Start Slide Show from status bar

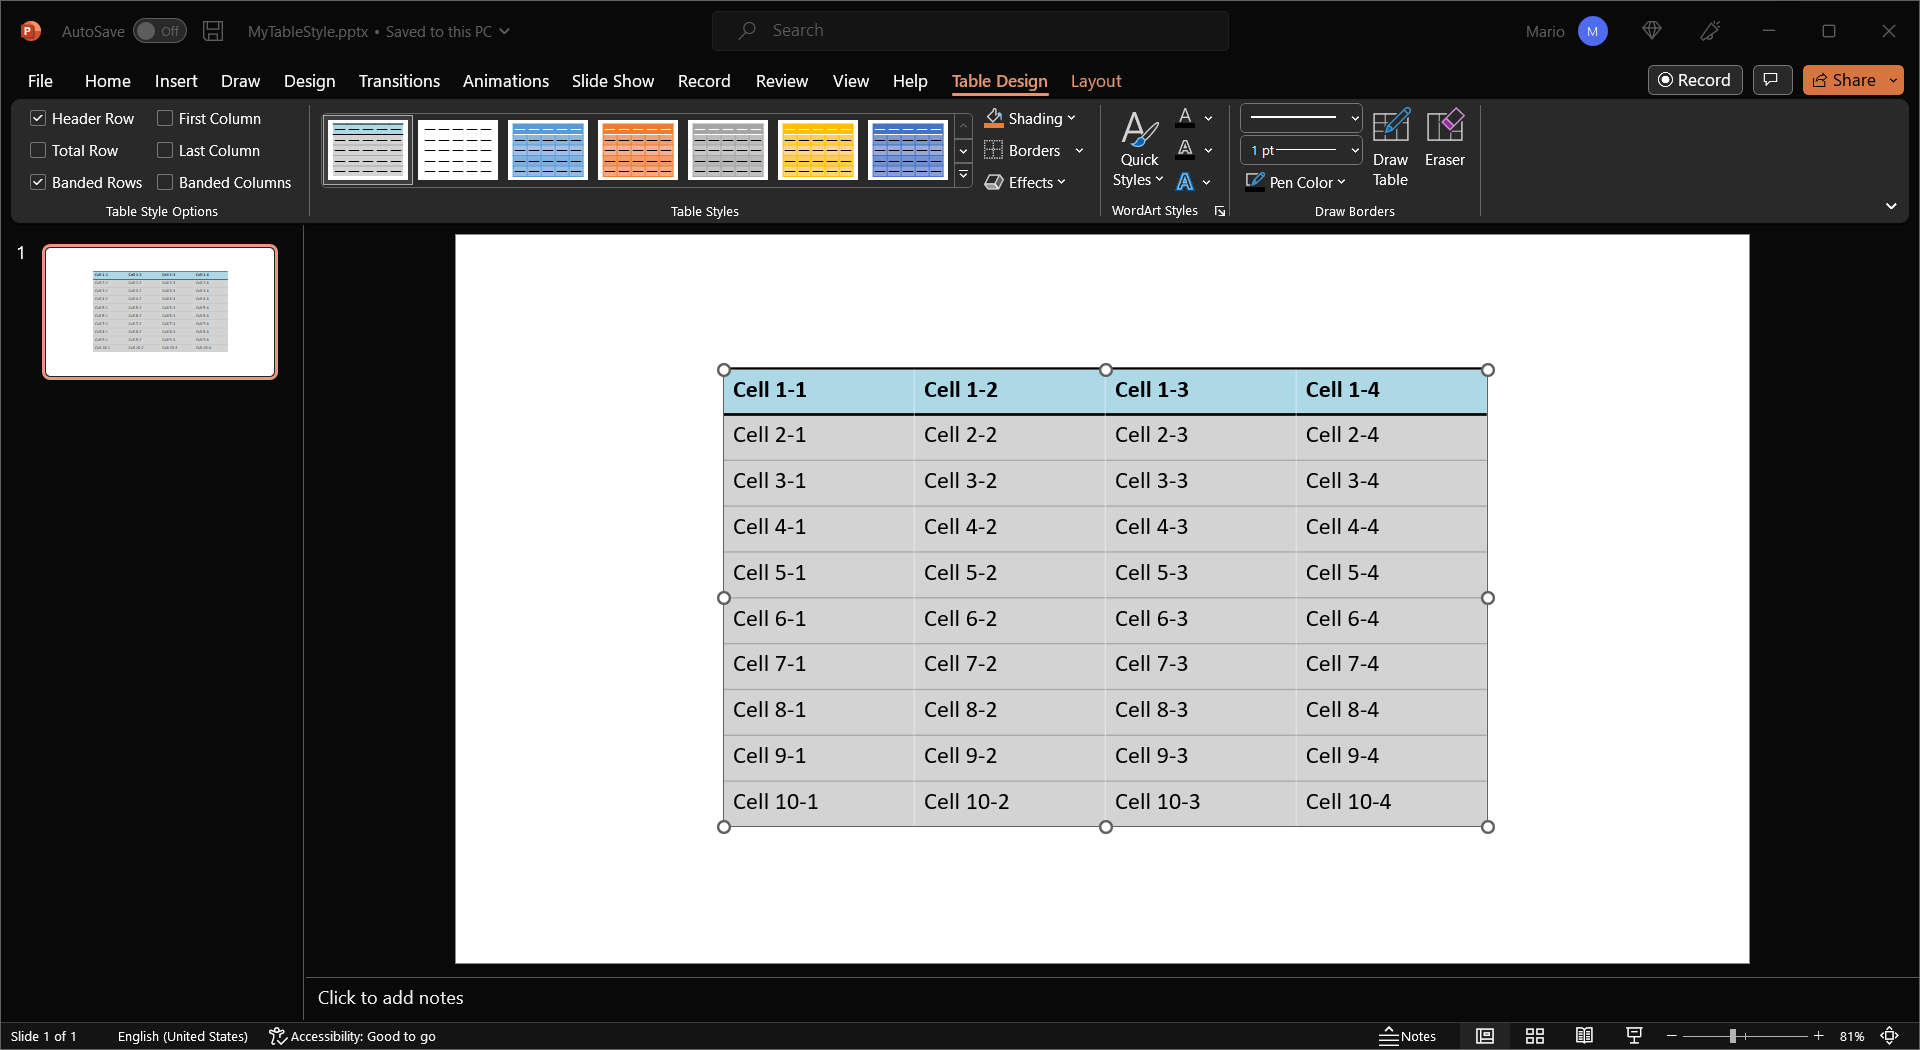(1634, 1036)
